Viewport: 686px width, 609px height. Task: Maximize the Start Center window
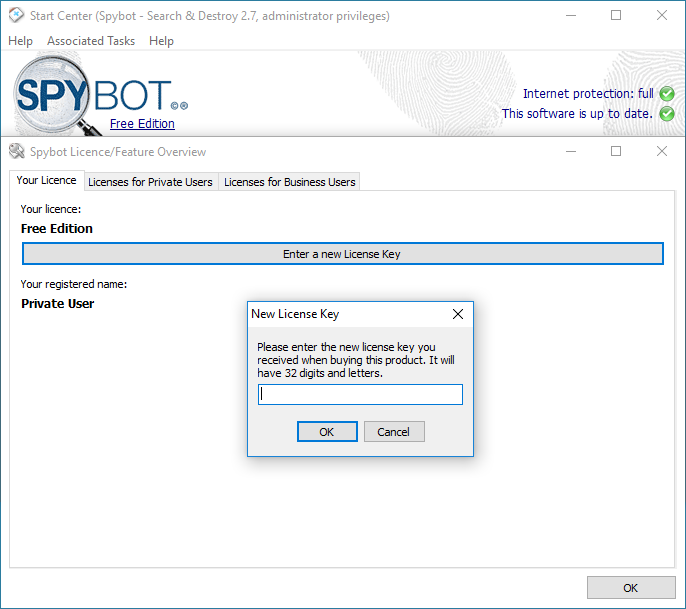click(x=616, y=15)
